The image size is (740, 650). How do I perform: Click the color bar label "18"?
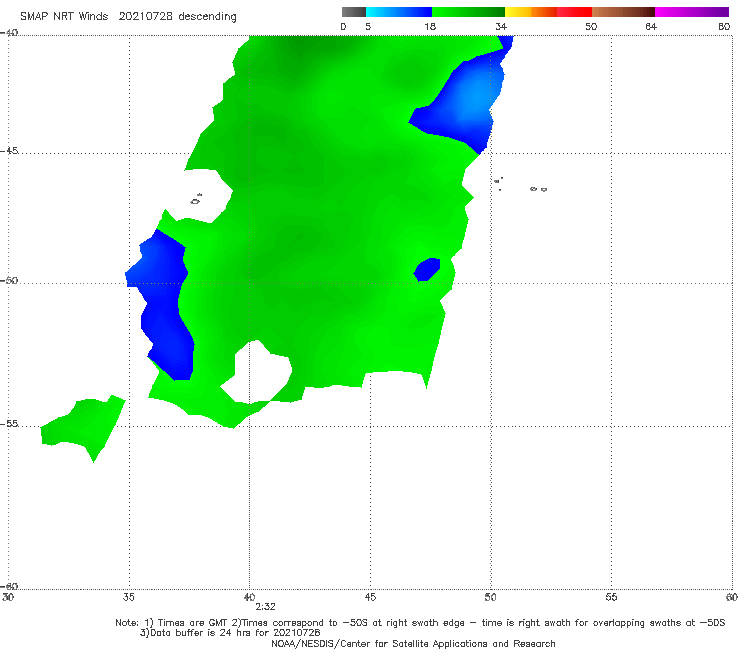[x=430, y=27]
